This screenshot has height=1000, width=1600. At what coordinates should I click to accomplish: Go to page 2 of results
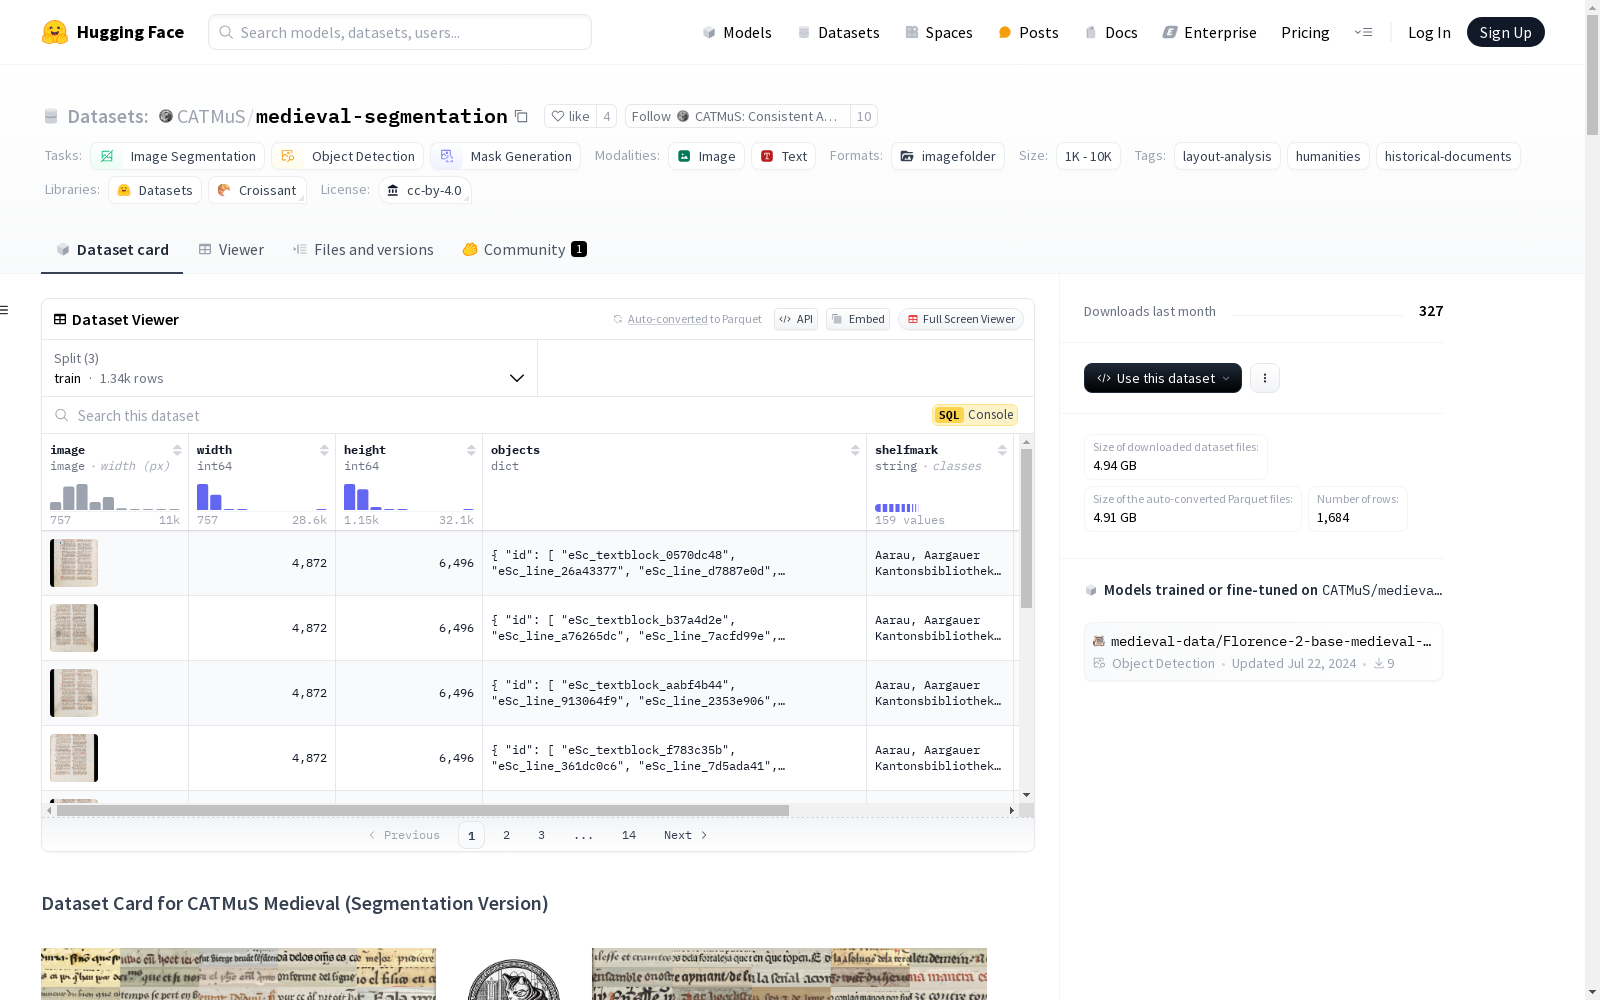506,835
